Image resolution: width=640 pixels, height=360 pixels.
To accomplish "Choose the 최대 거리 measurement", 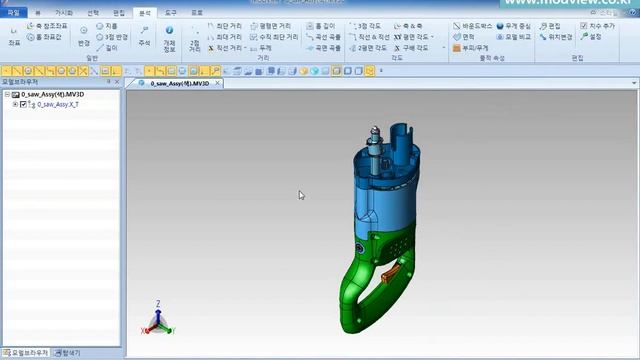I will (225, 37).
